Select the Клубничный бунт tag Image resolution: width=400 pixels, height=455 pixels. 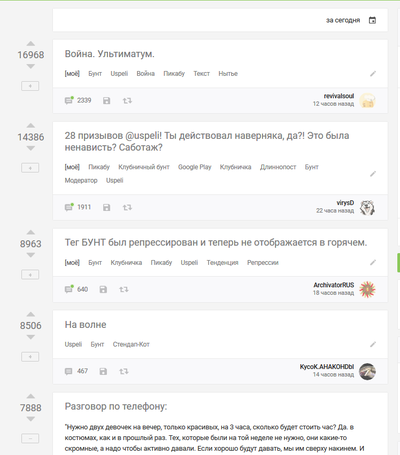click(x=144, y=167)
